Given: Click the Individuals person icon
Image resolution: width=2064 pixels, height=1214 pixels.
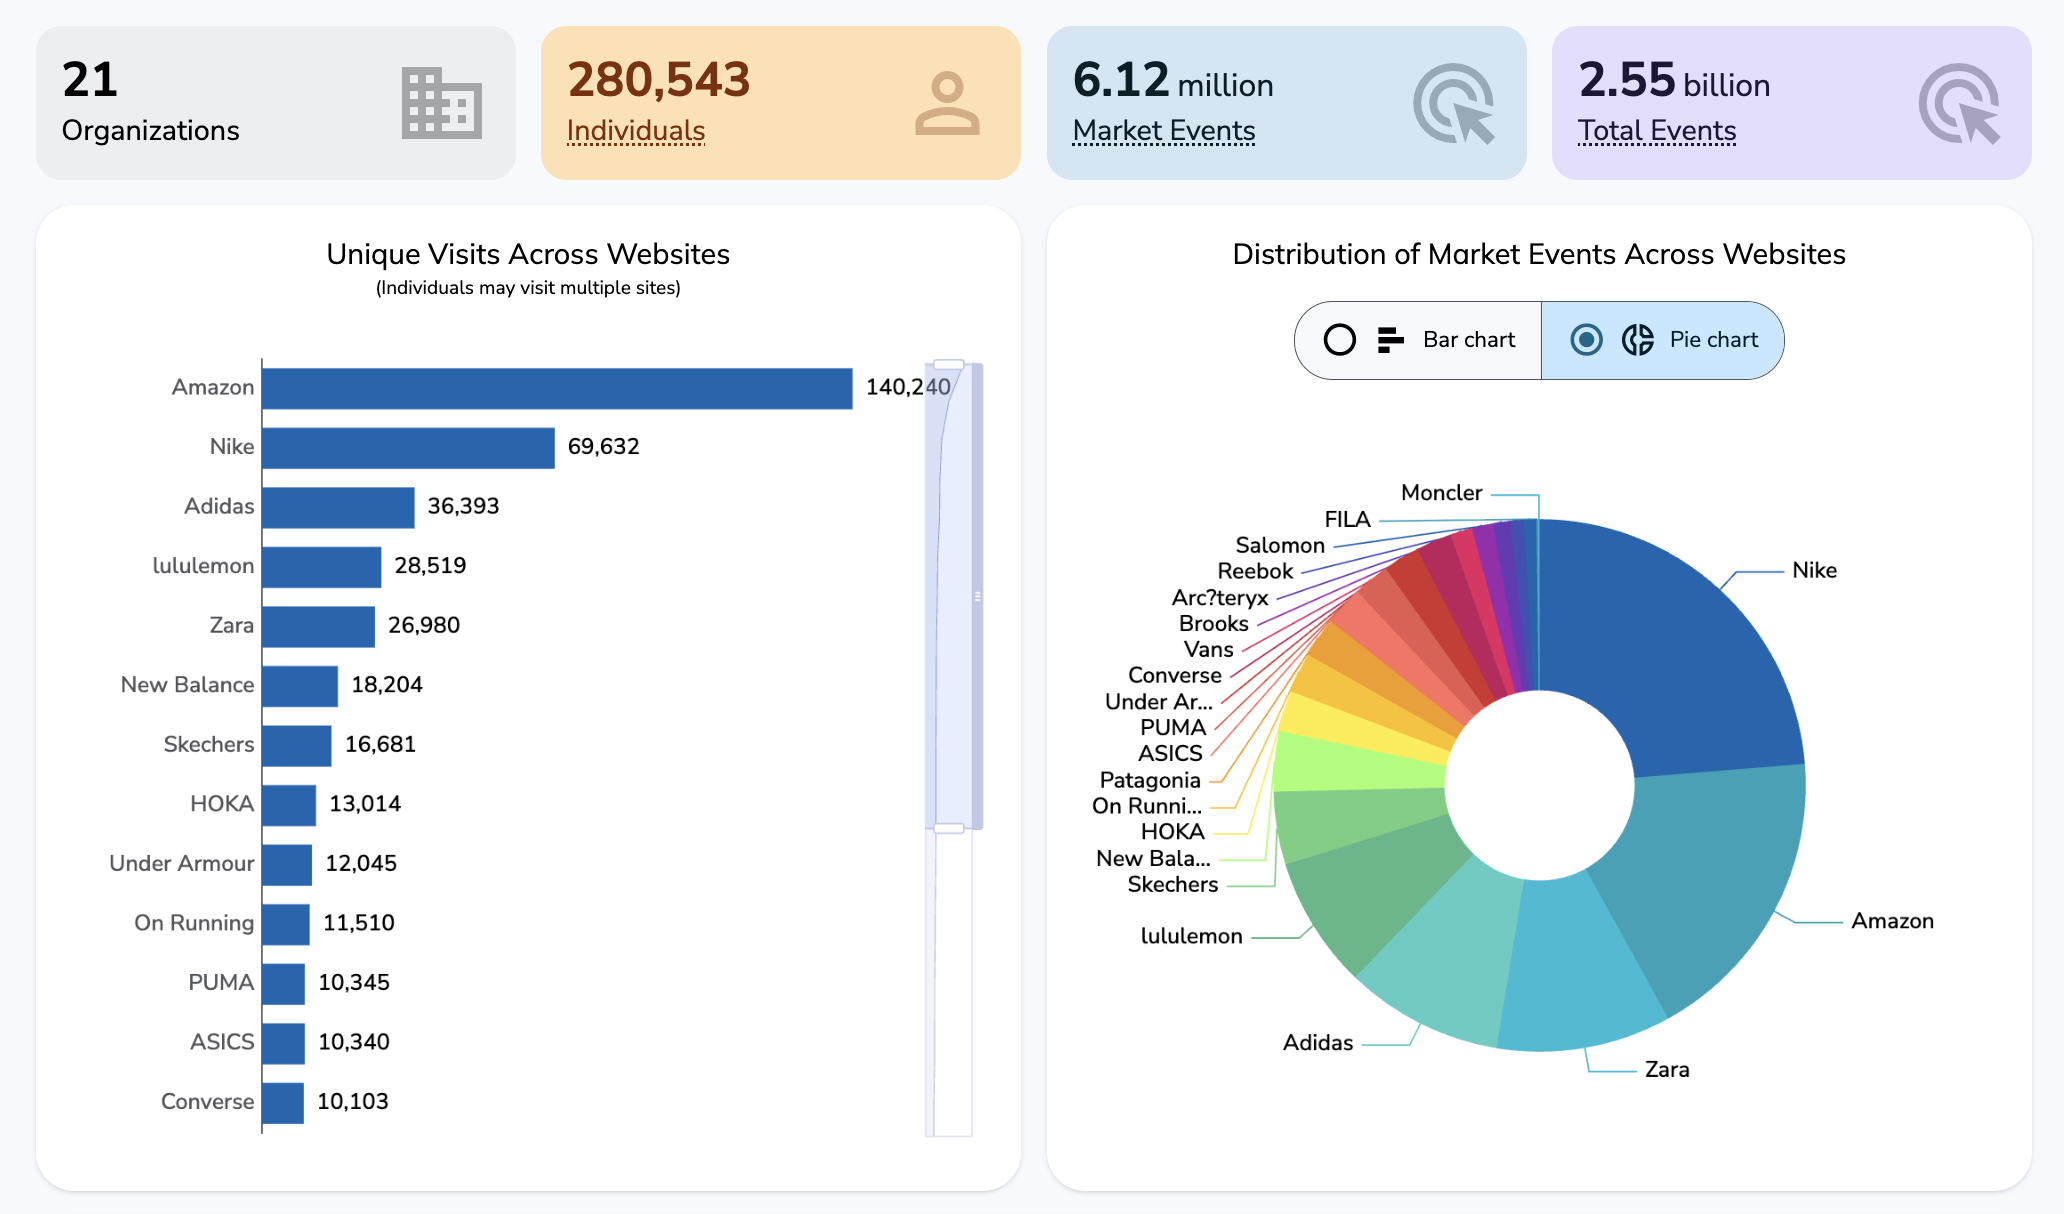Looking at the screenshot, I should coord(946,103).
